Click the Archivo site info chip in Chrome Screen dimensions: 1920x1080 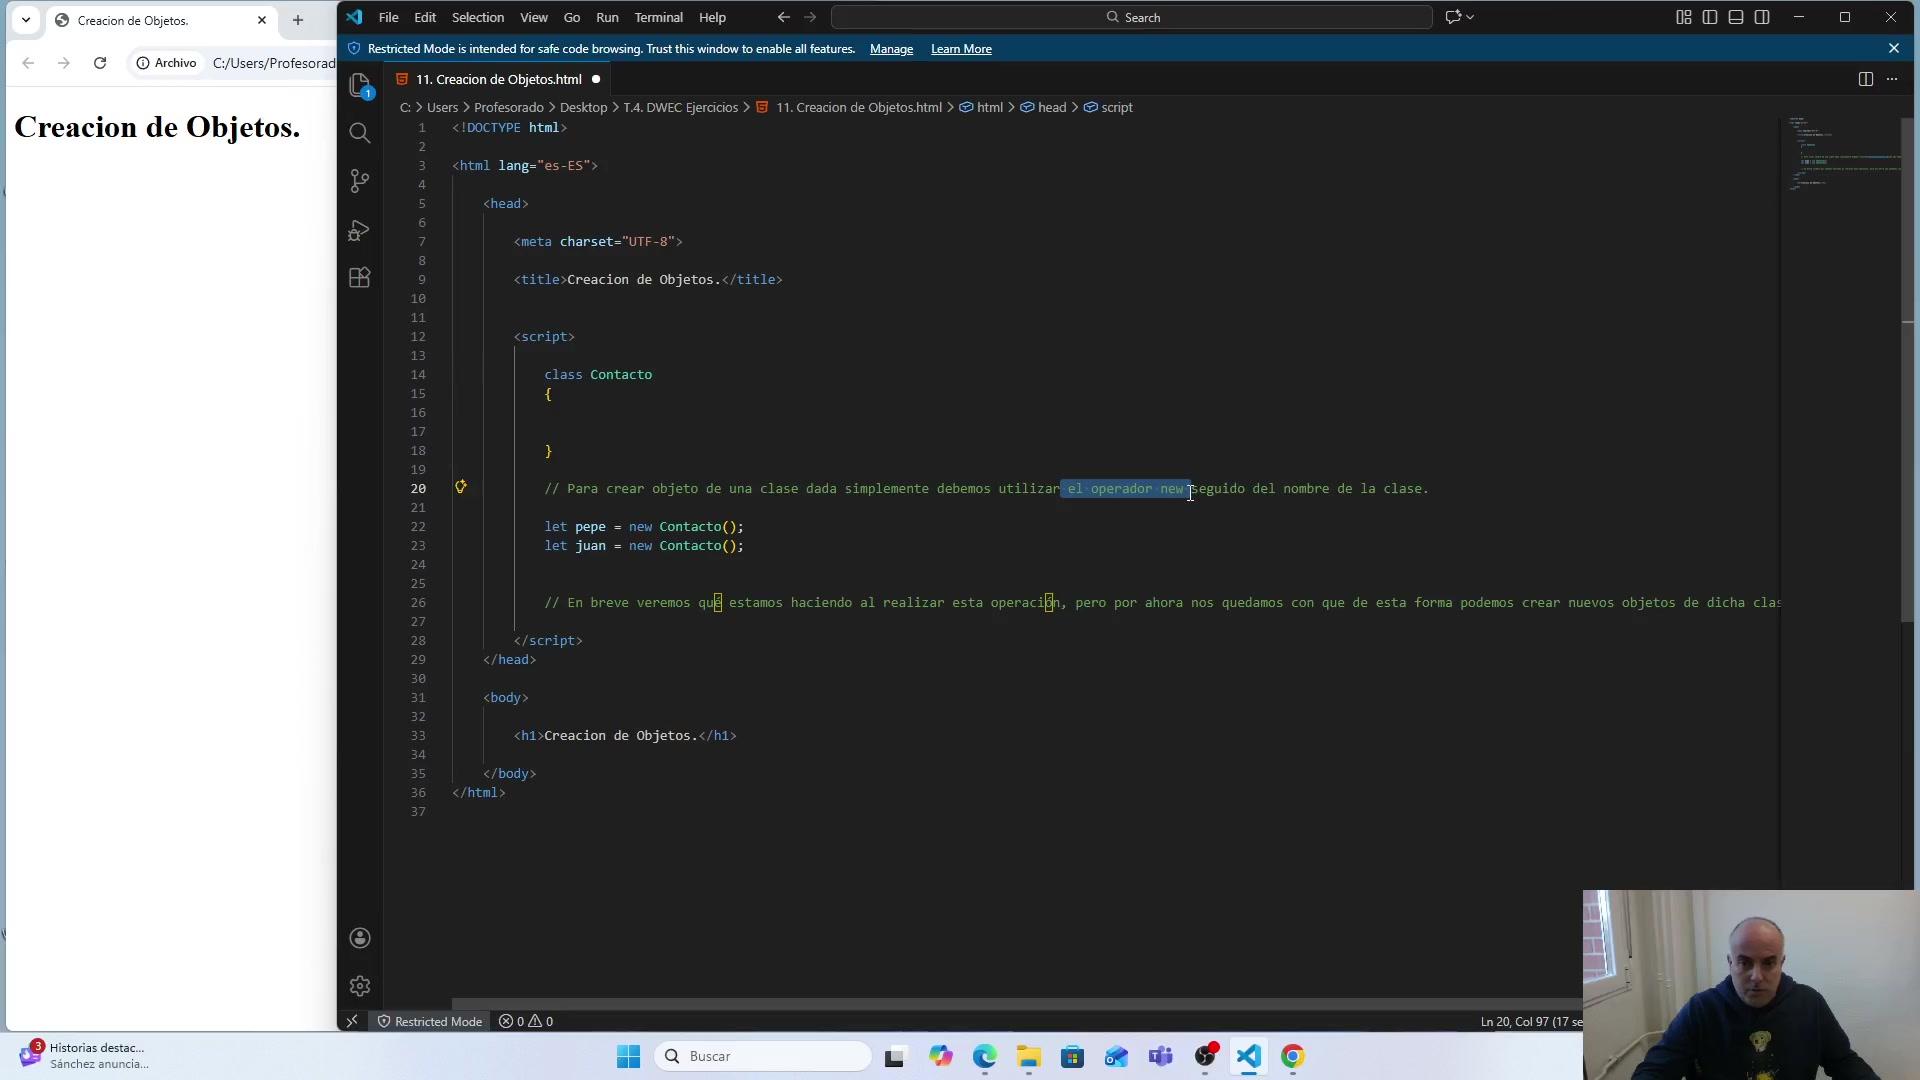click(167, 63)
